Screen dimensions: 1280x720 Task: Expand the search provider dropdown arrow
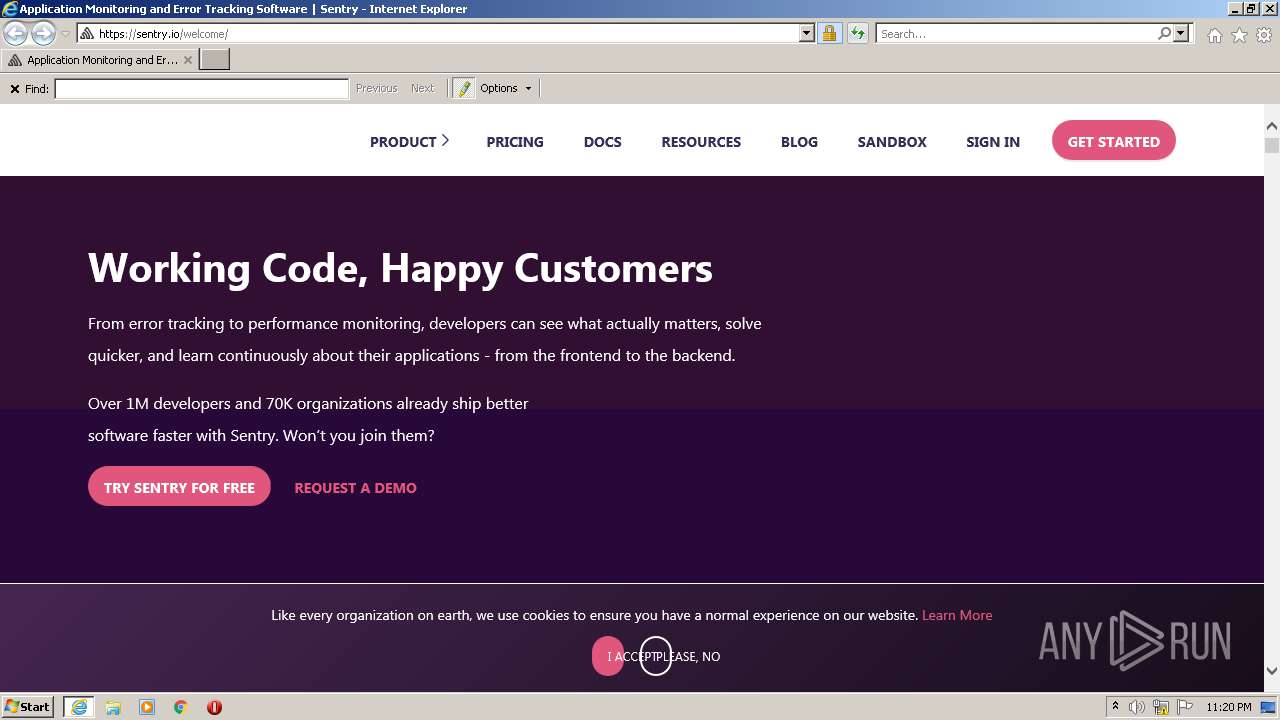(x=1181, y=33)
